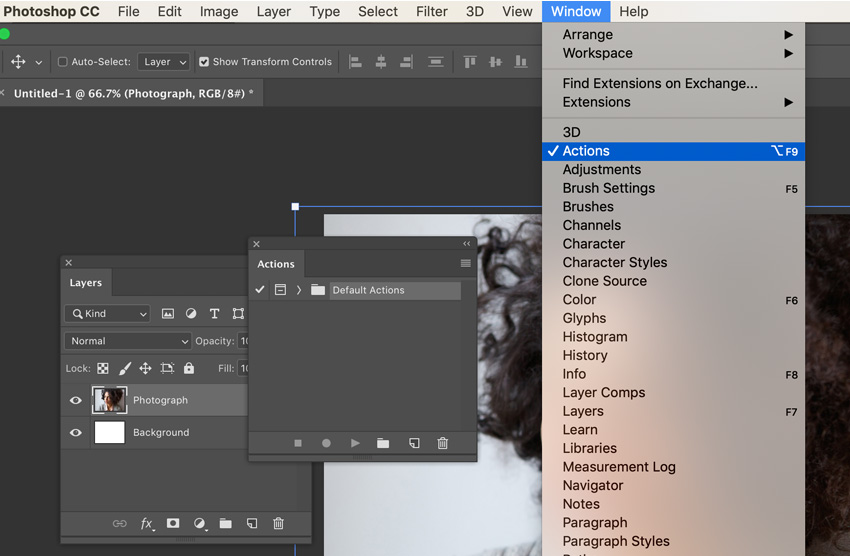This screenshot has width=850, height=556.
Task: Uncheck Show Transform Controls
Action: (204, 62)
